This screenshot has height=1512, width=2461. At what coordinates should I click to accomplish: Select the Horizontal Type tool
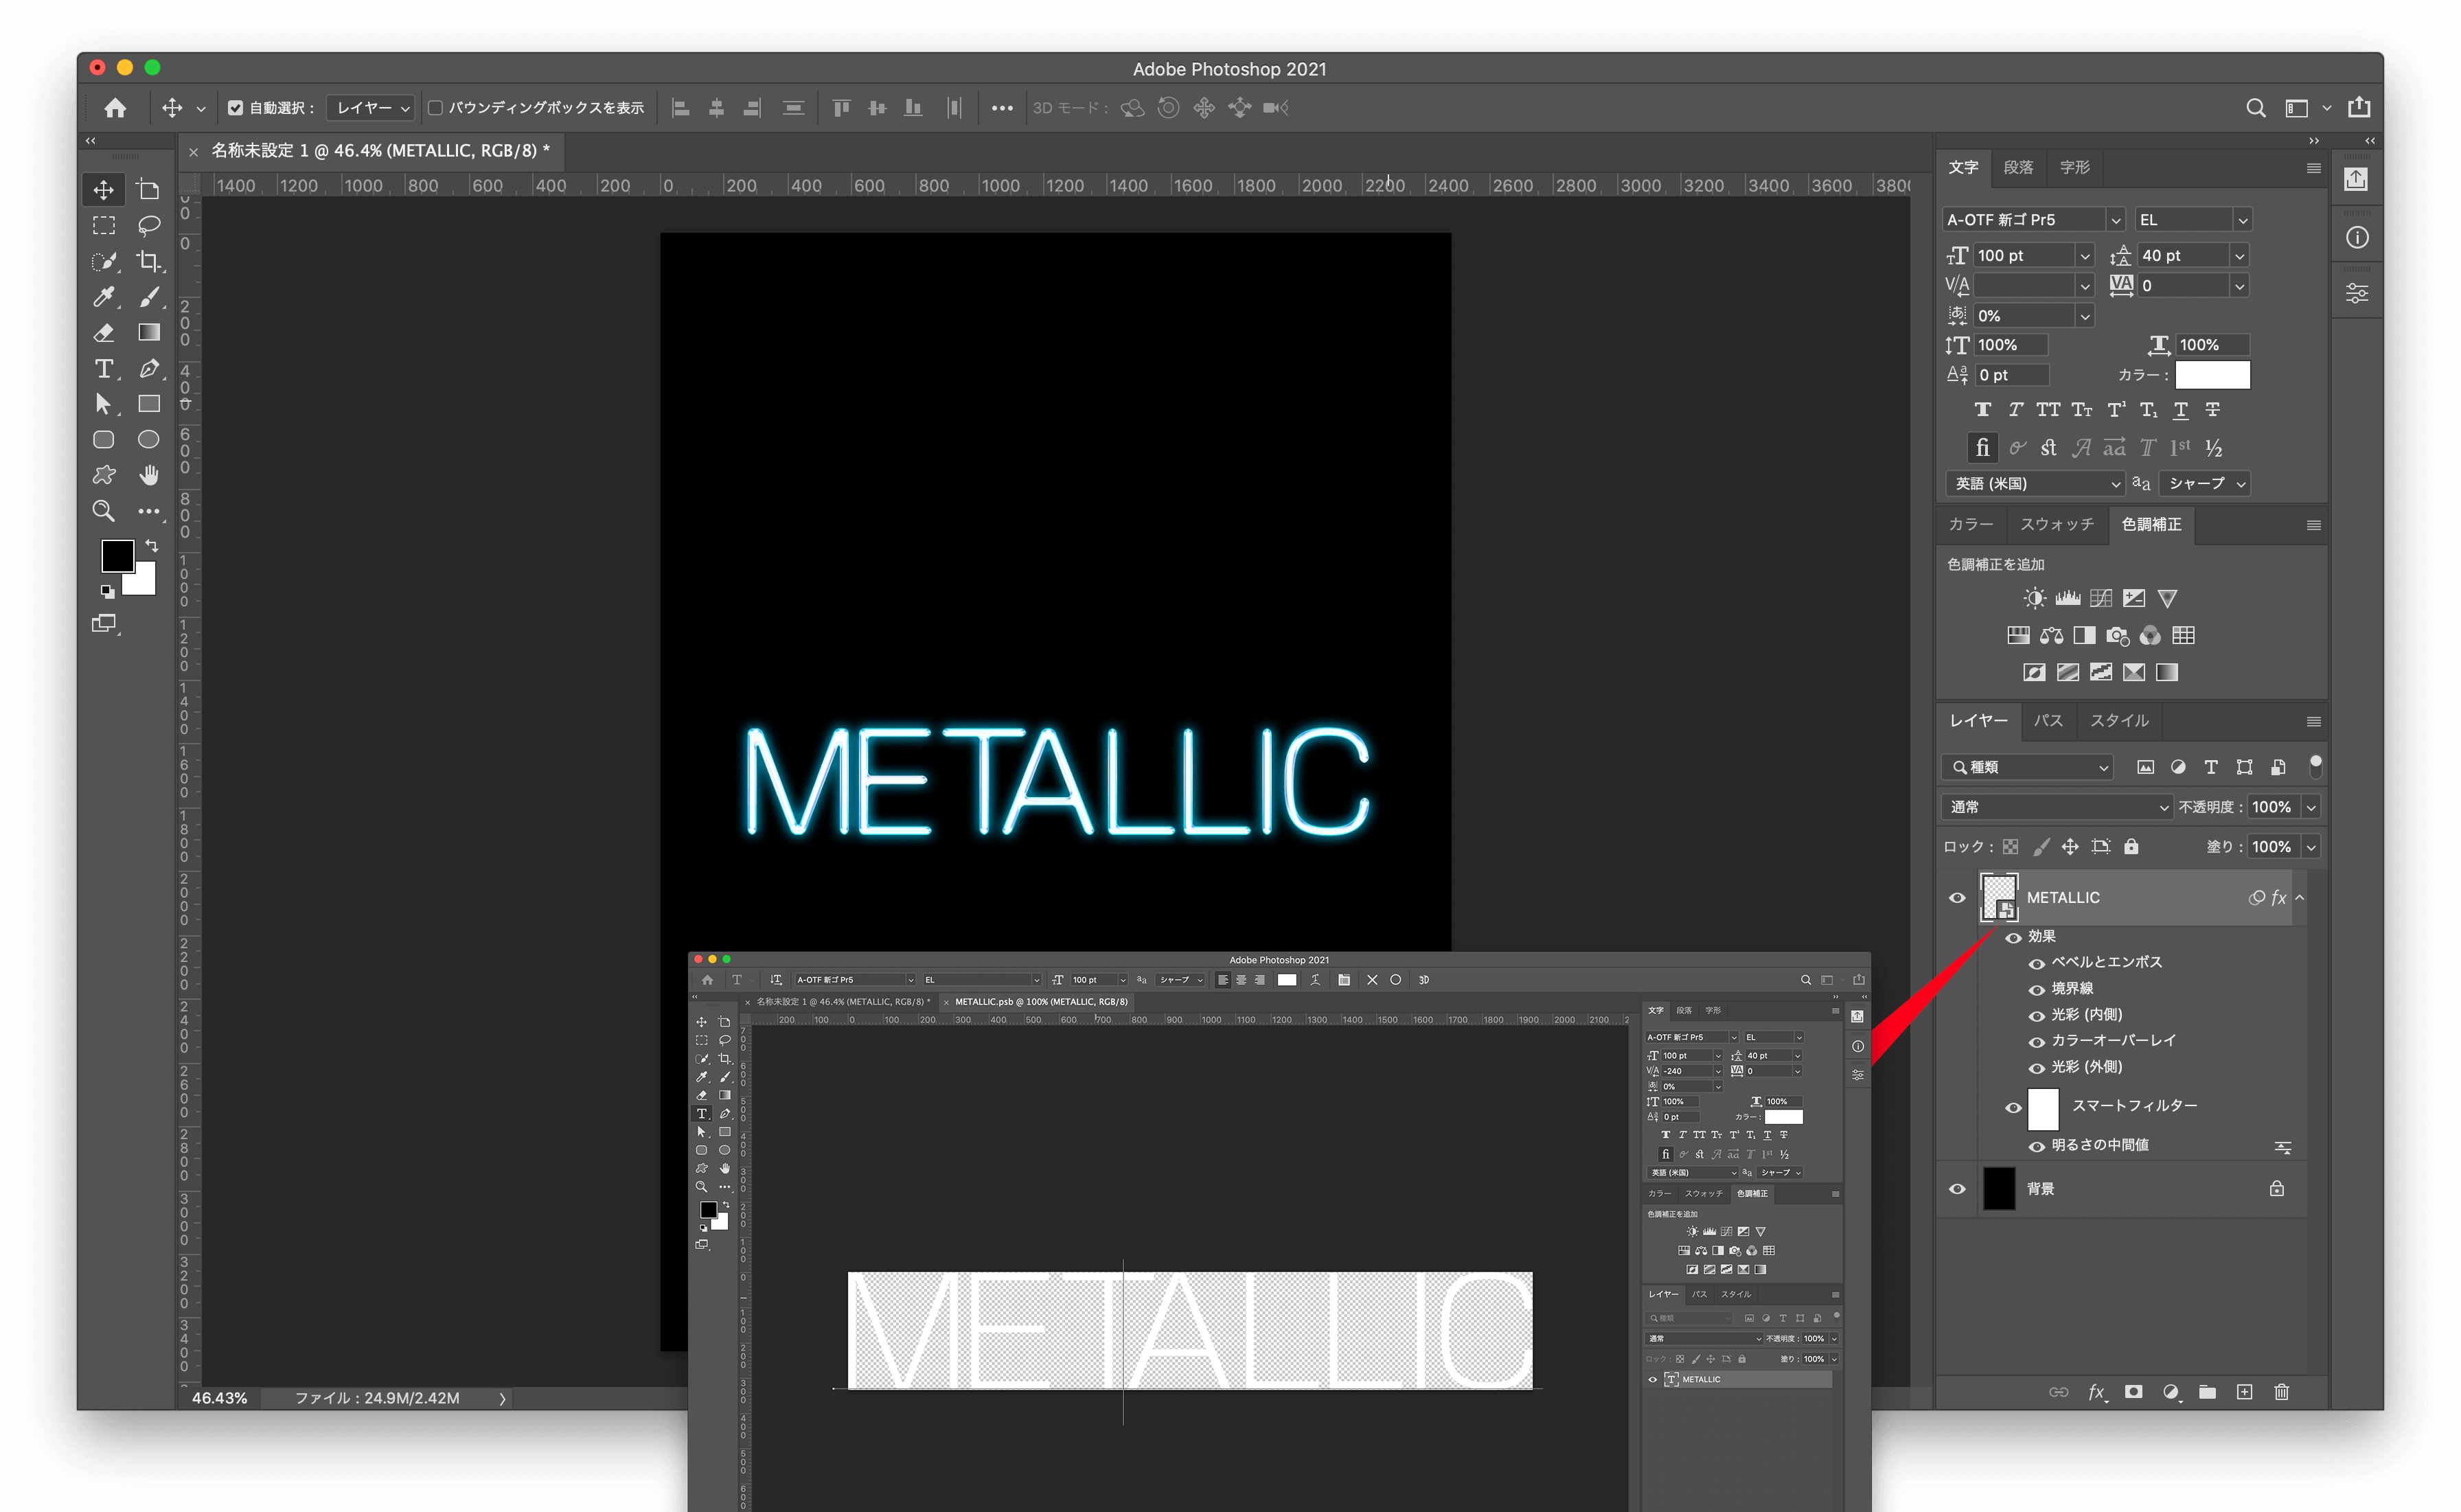pos(104,369)
